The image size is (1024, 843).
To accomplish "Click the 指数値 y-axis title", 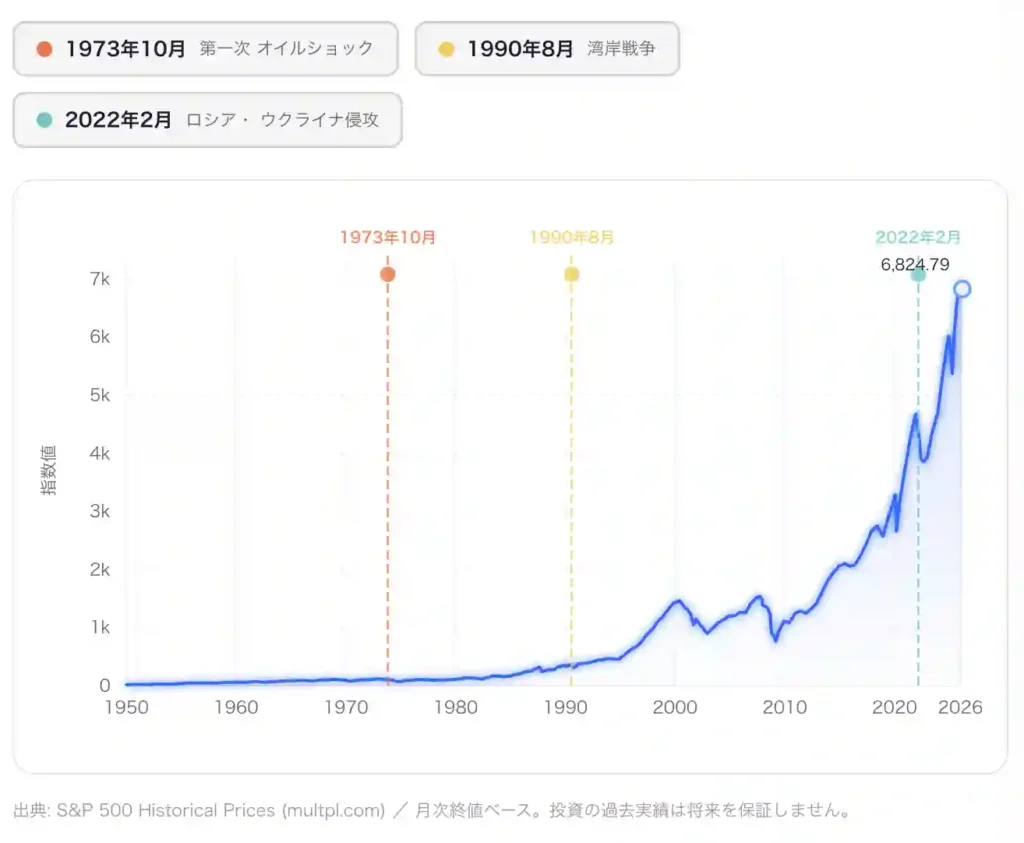I will (x=48, y=470).
